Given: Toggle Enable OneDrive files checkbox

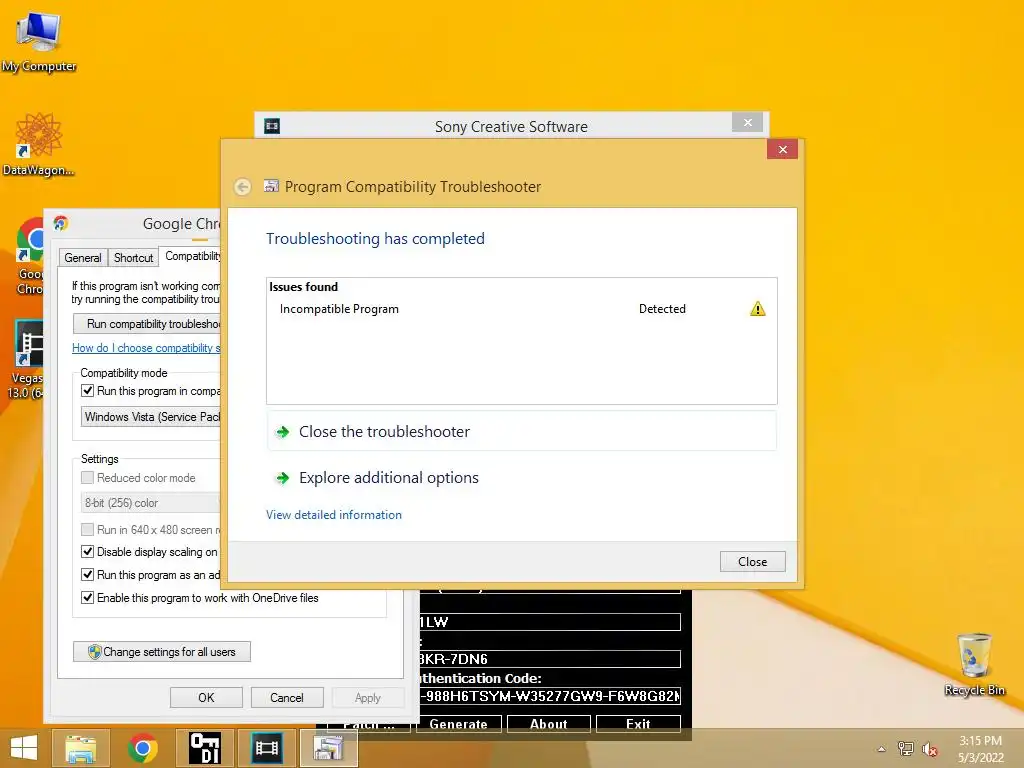Looking at the screenshot, I should tap(88, 597).
